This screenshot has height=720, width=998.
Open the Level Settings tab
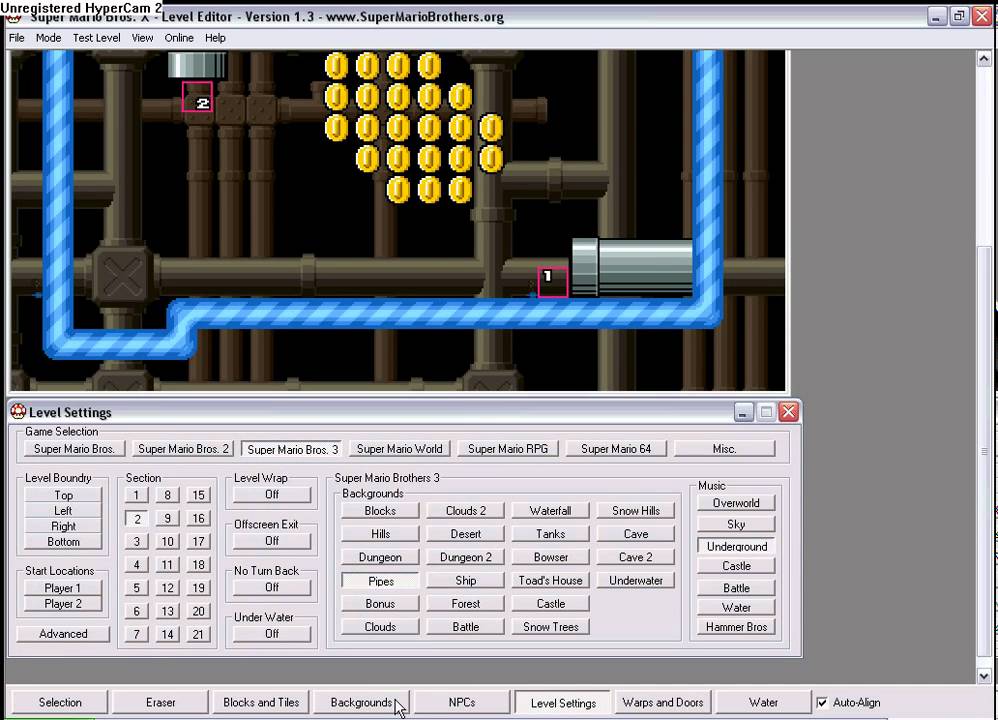pos(563,703)
